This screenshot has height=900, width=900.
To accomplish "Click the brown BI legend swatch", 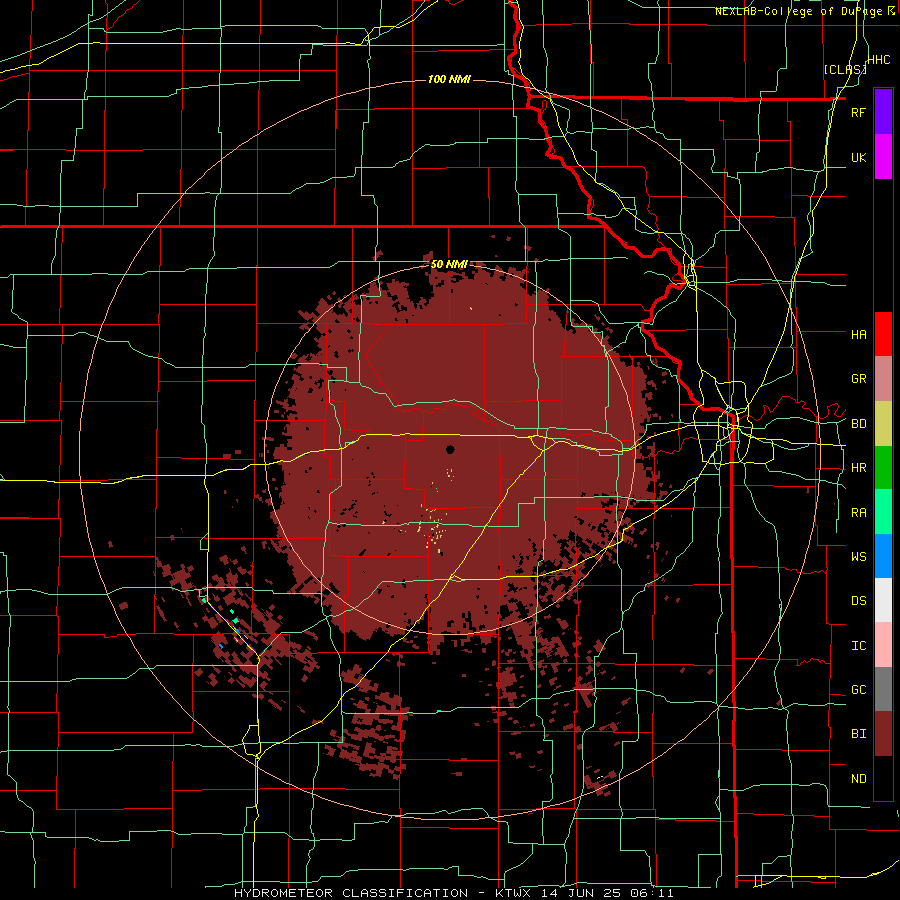I will point(883,734).
